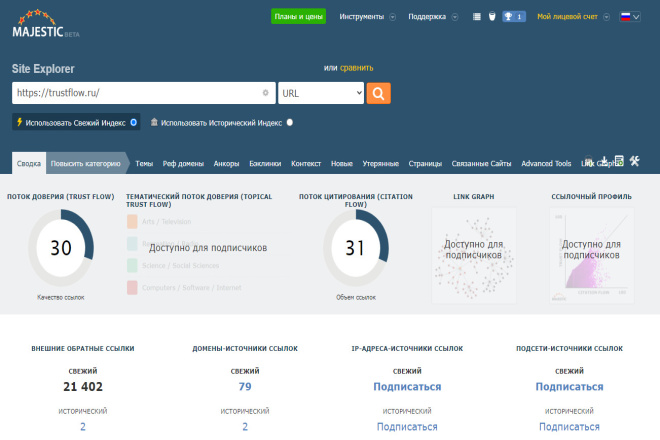Click the Планы и цены button
The height and width of the screenshot is (440, 660).
coord(298,16)
